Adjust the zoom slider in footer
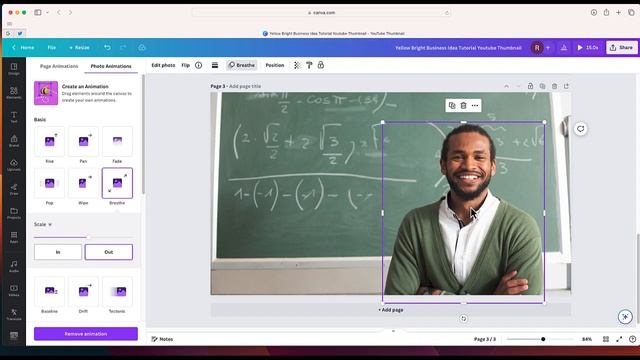Screen dimensions: 640x360 (x=540, y=339)
